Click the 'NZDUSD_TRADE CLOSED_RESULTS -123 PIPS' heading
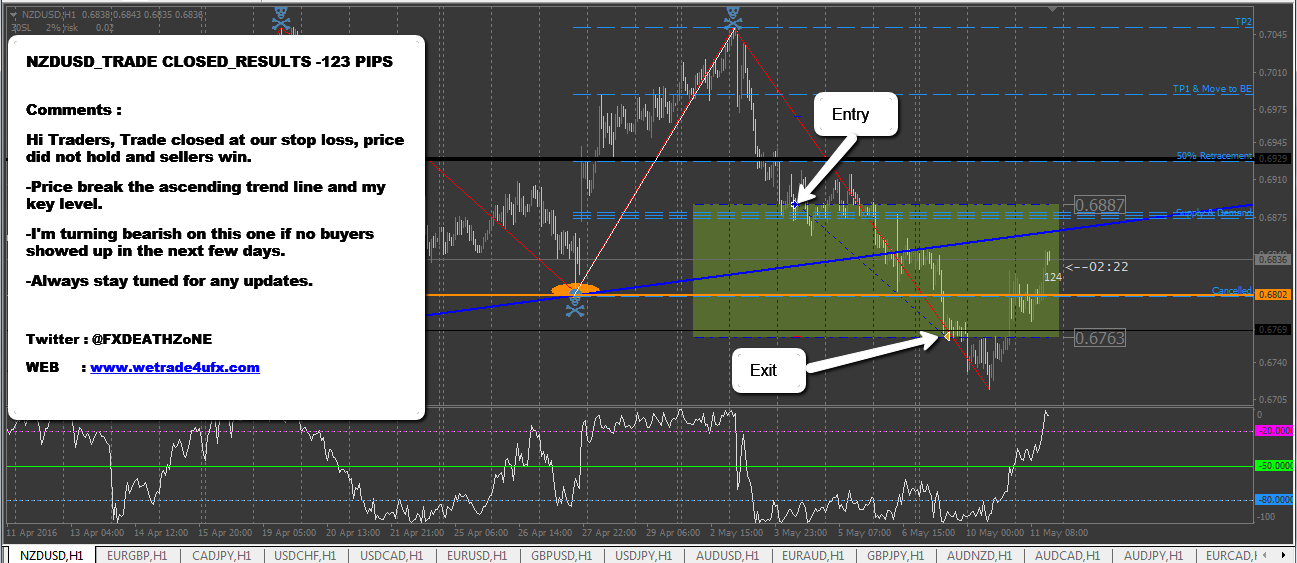This screenshot has width=1297, height=563. [209, 62]
